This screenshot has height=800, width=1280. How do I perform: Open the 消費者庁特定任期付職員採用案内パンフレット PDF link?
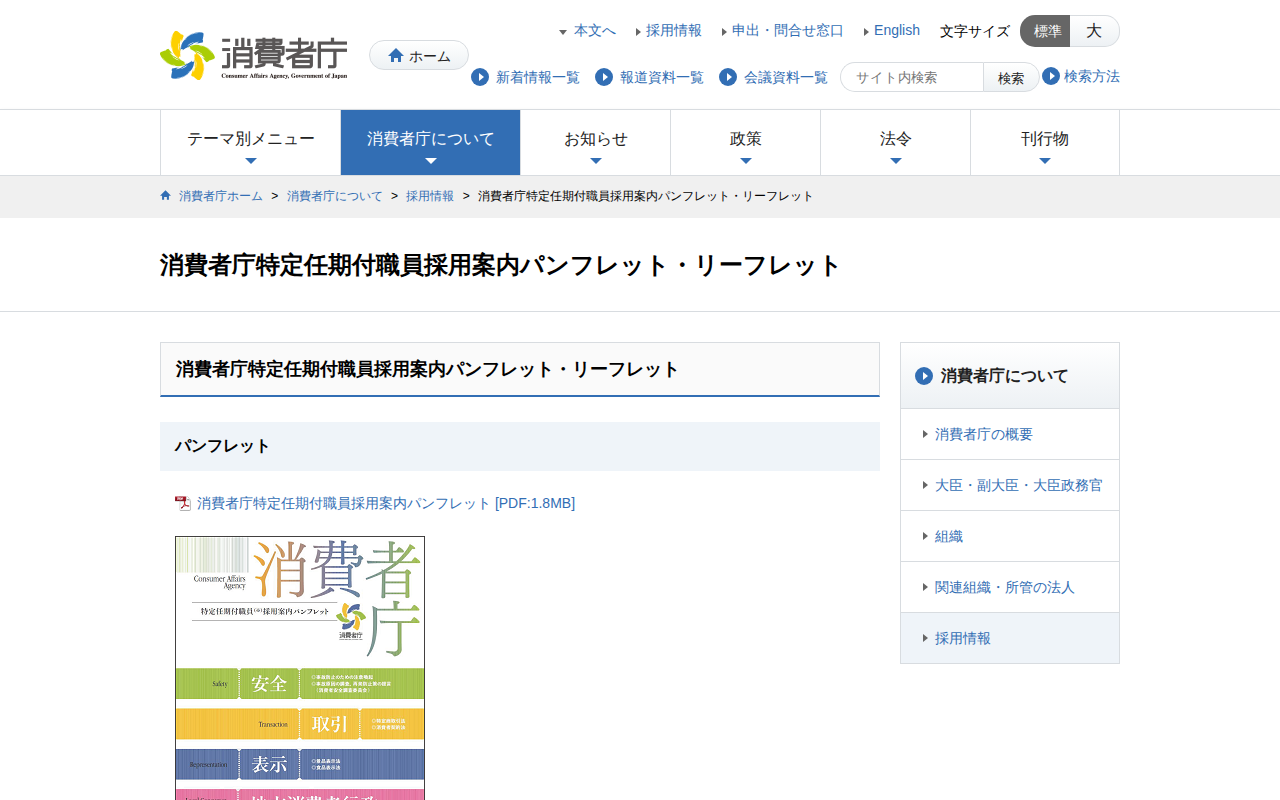[x=386, y=504]
